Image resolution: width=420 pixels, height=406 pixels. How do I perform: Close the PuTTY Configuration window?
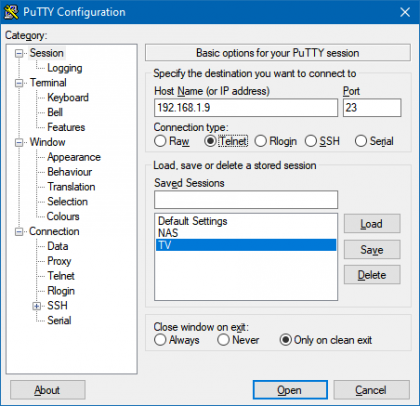405,12
